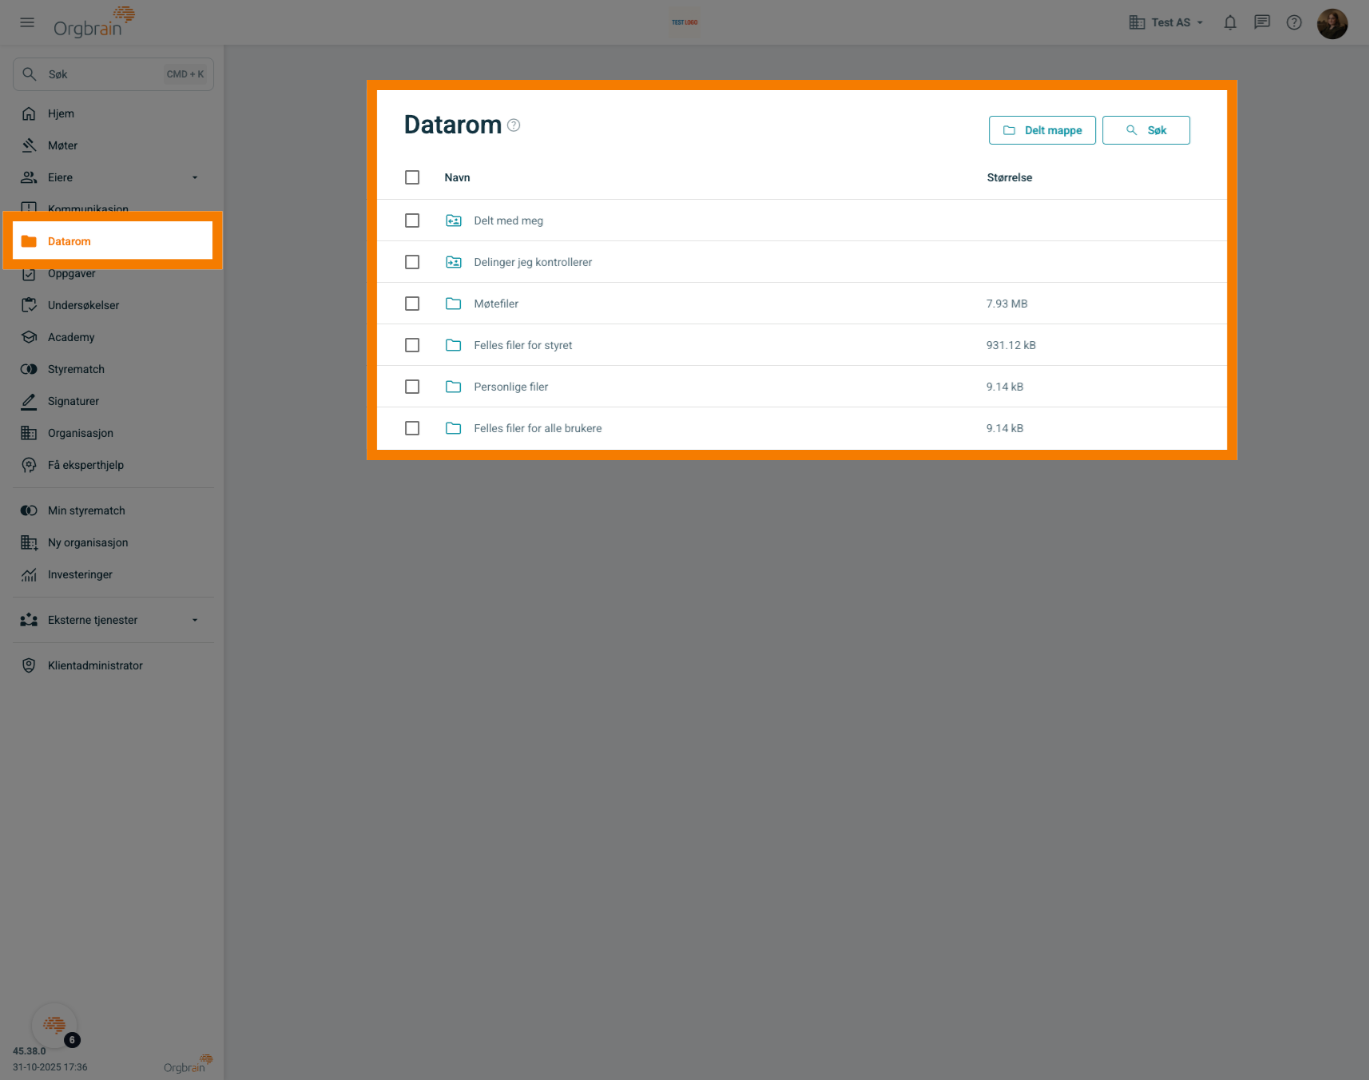Click the Delt mappe button
The width and height of the screenshot is (1369, 1080).
(1042, 130)
